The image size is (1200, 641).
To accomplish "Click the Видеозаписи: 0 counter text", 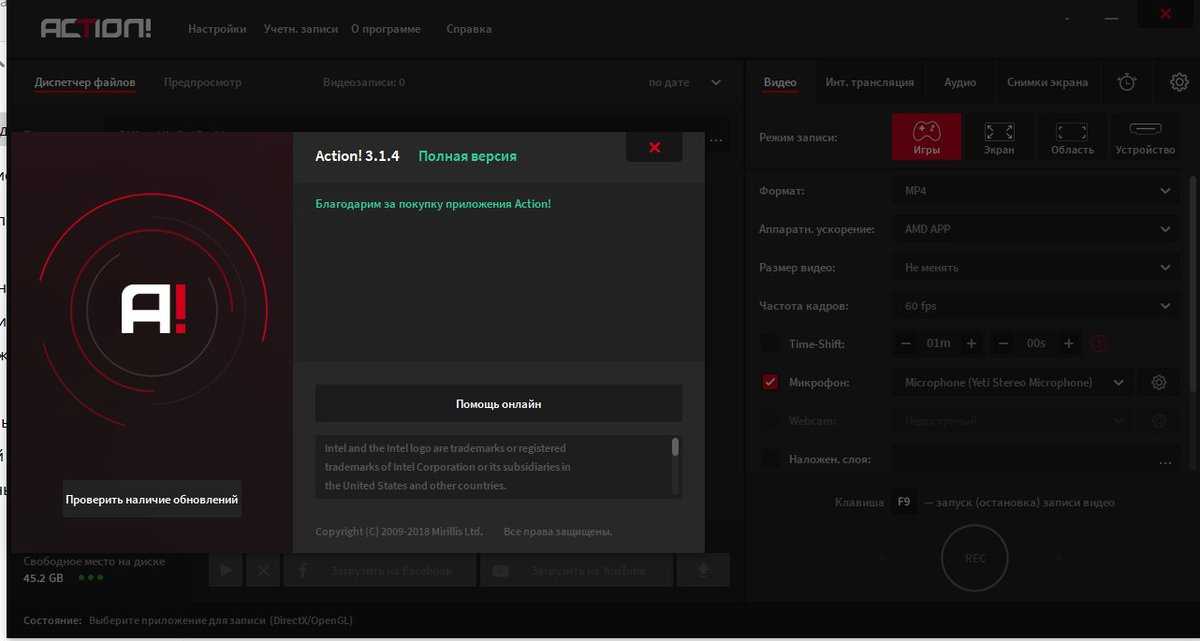I will (364, 82).
